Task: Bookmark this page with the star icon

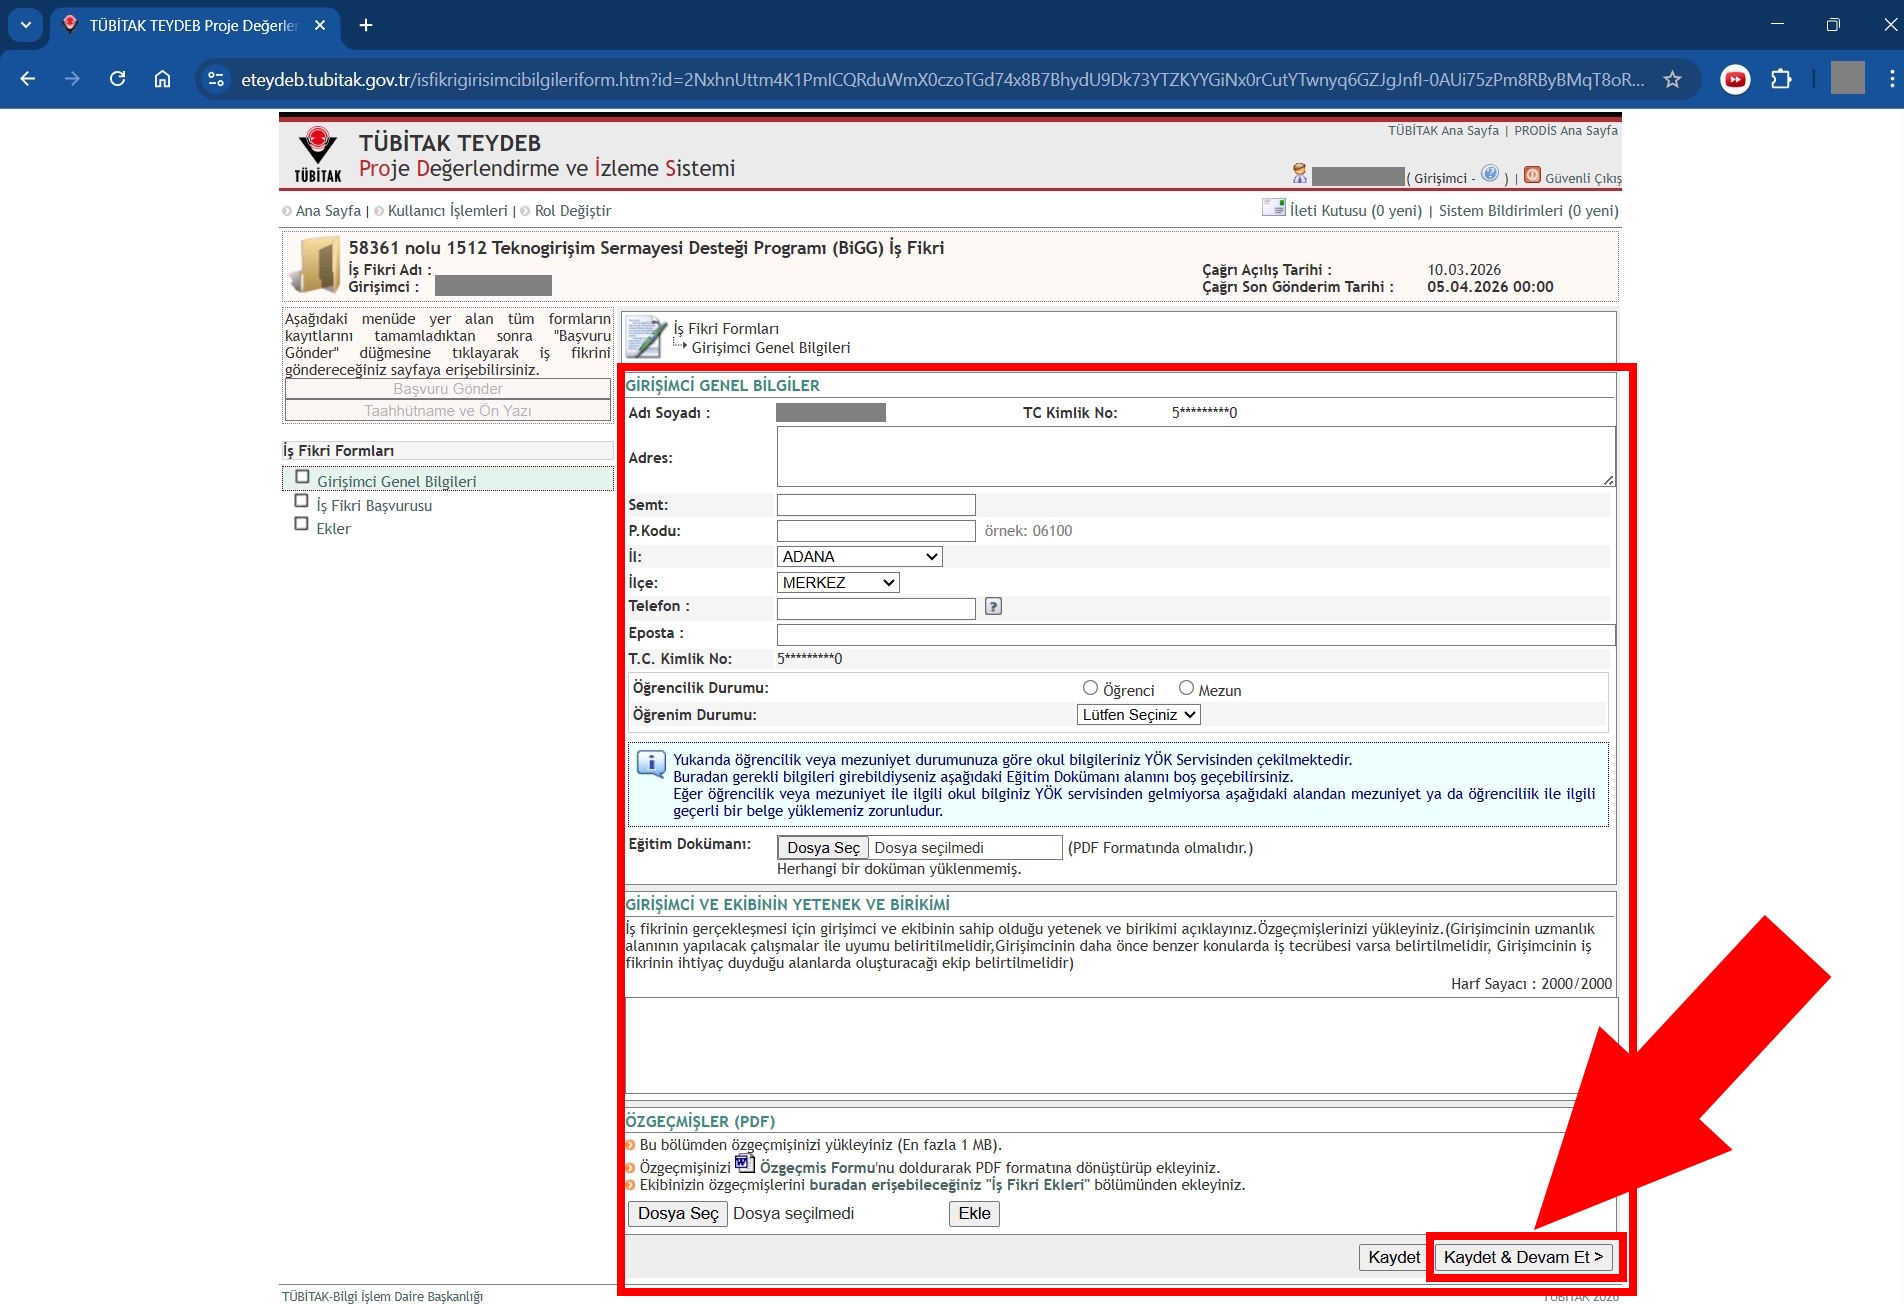Action: click(1672, 80)
